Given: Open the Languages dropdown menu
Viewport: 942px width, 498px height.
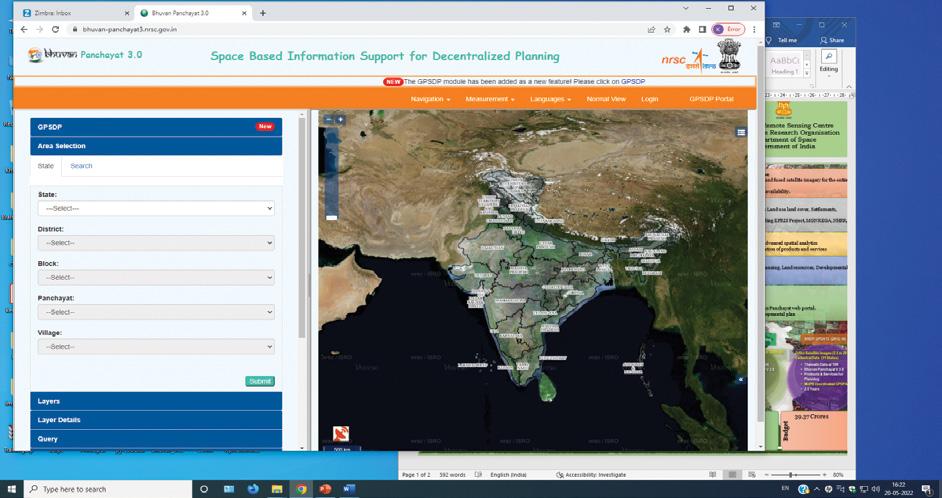Looking at the screenshot, I should 550,99.
